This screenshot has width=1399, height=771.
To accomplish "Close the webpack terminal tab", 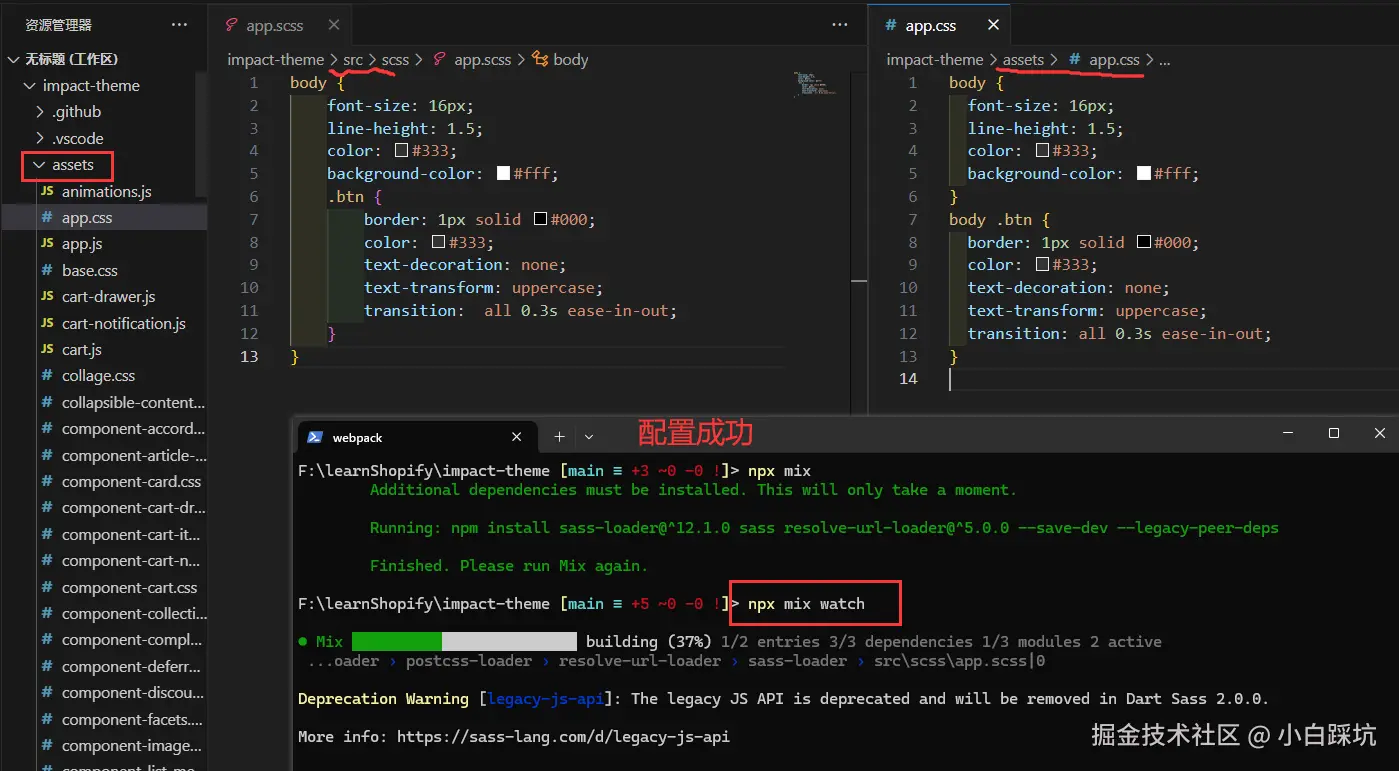I will click(517, 437).
